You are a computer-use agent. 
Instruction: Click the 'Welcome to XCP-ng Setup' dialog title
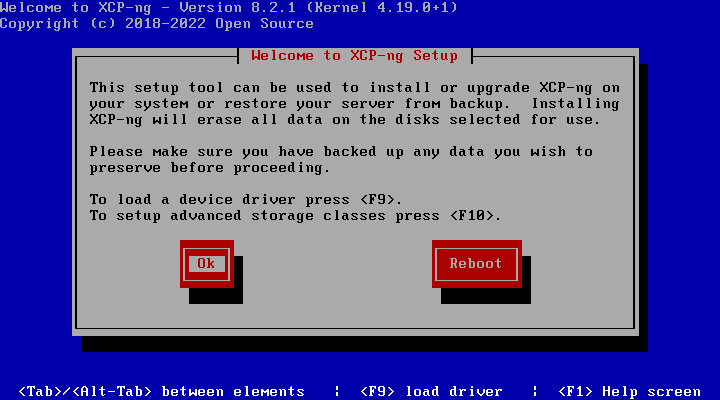pyautogui.click(x=354, y=56)
